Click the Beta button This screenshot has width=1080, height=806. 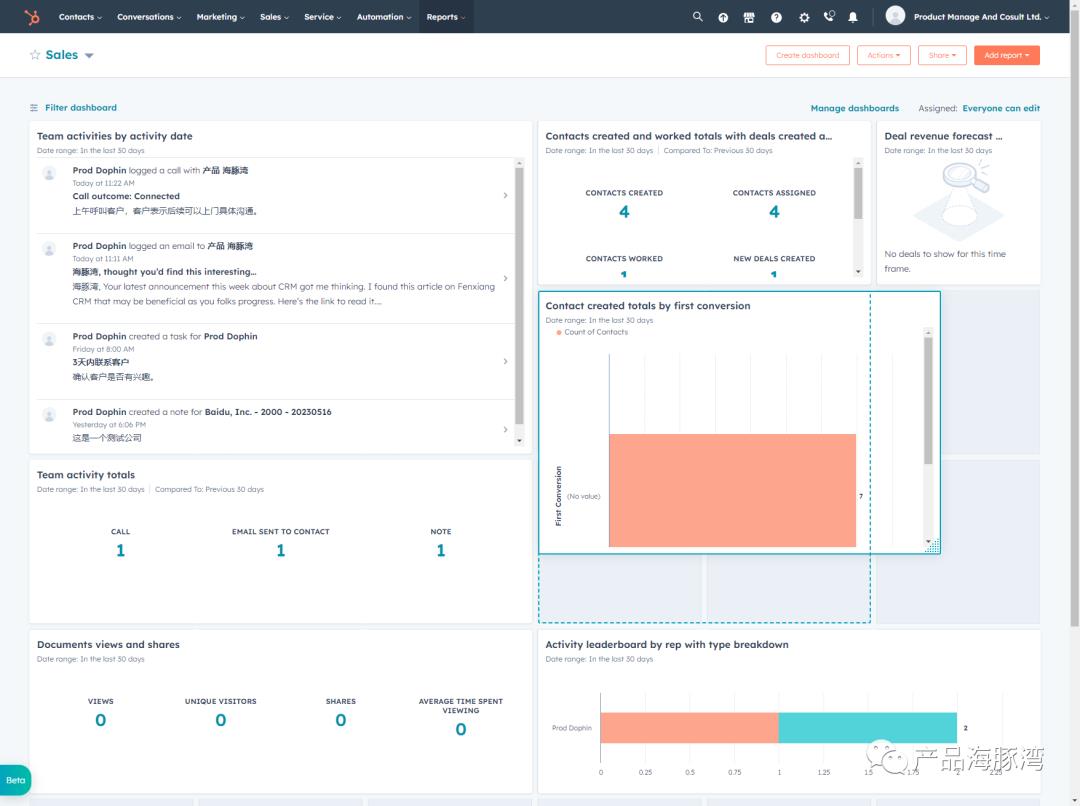pos(15,781)
